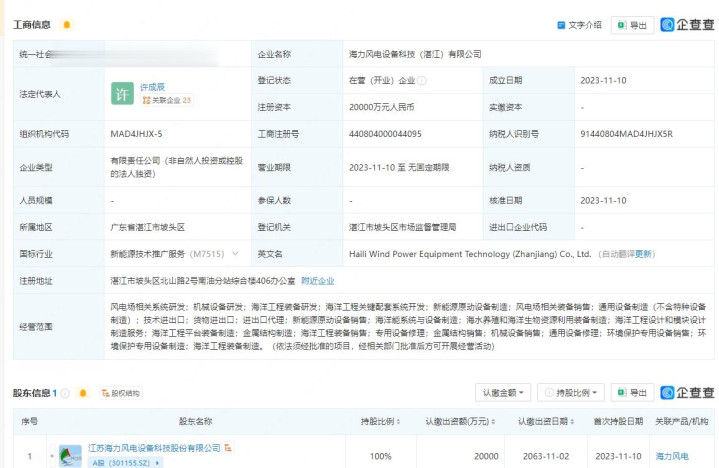The height and width of the screenshot is (468, 719).
Task: Sort by 认缴出资日期 column header
Action: click(546, 421)
